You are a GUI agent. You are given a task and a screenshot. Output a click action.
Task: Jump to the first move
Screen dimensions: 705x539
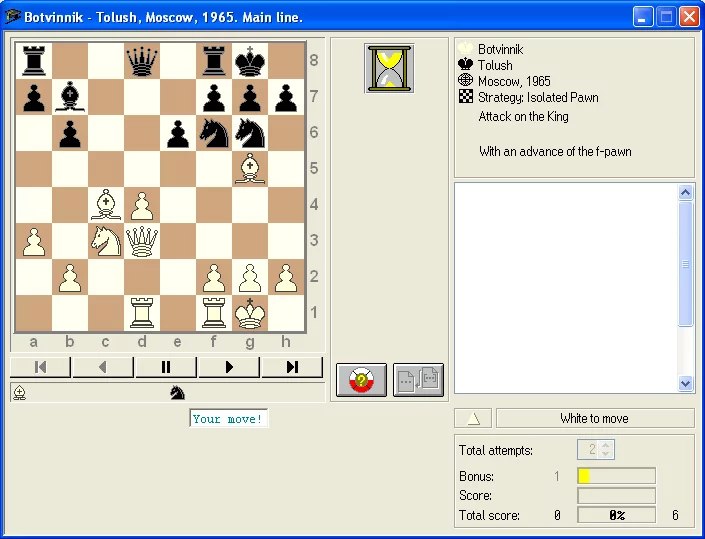point(40,367)
